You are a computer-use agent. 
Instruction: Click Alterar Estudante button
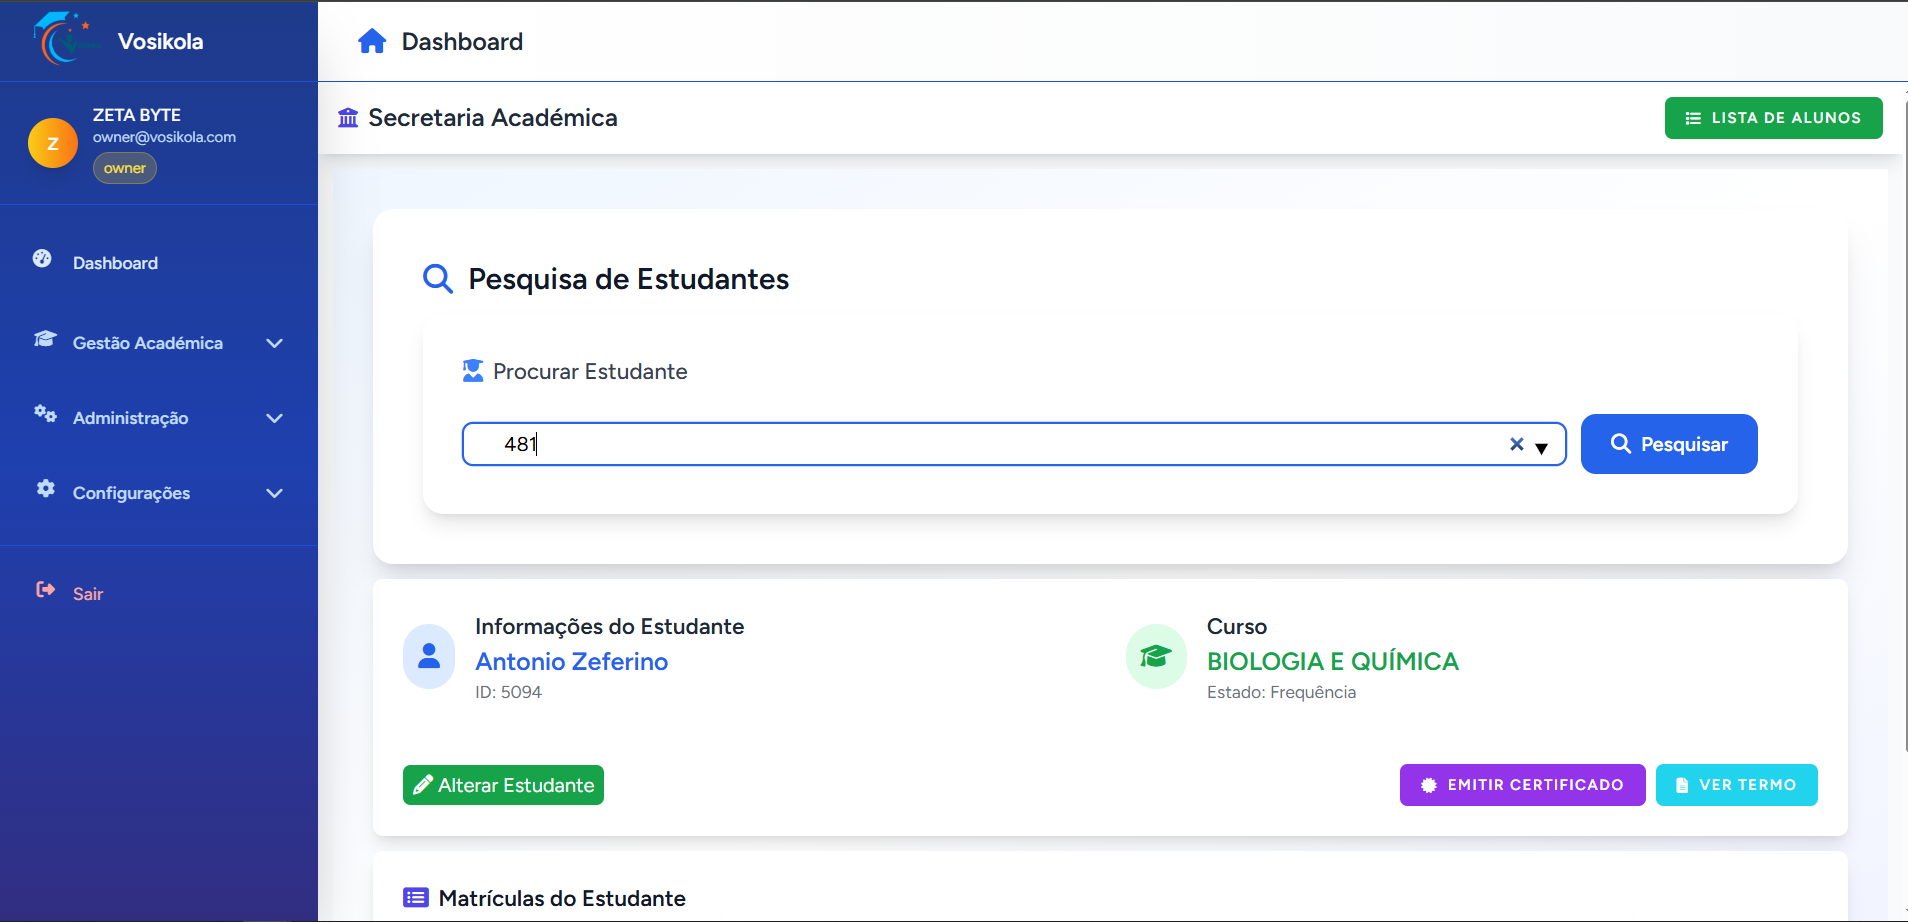[x=503, y=785]
